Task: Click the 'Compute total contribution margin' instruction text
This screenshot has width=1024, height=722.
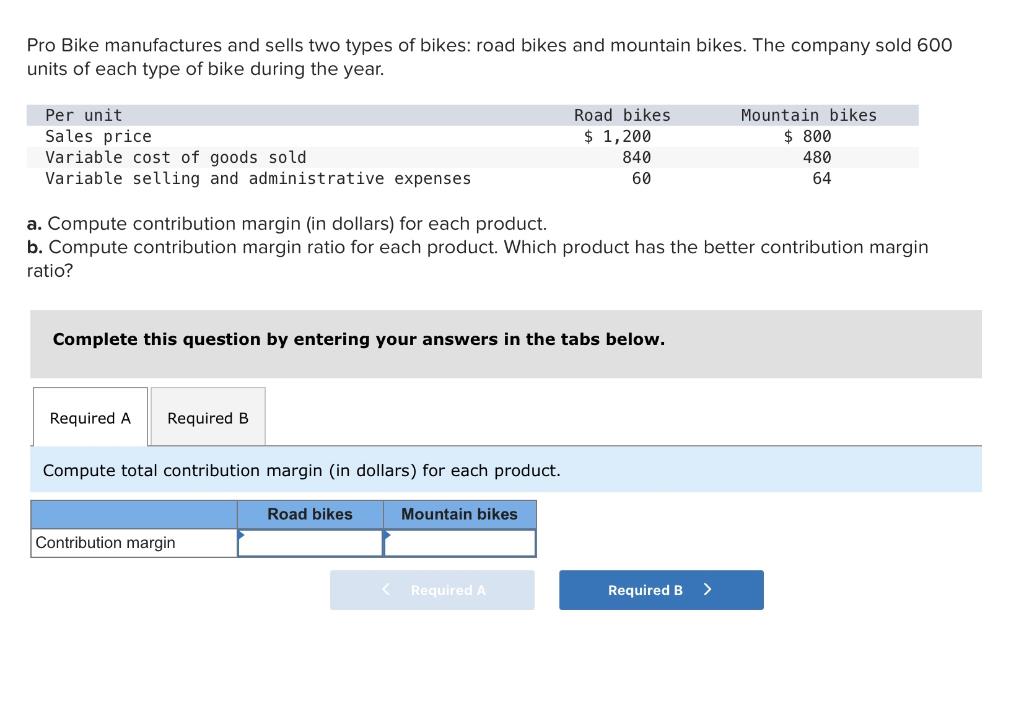Action: [x=301, y=470]
